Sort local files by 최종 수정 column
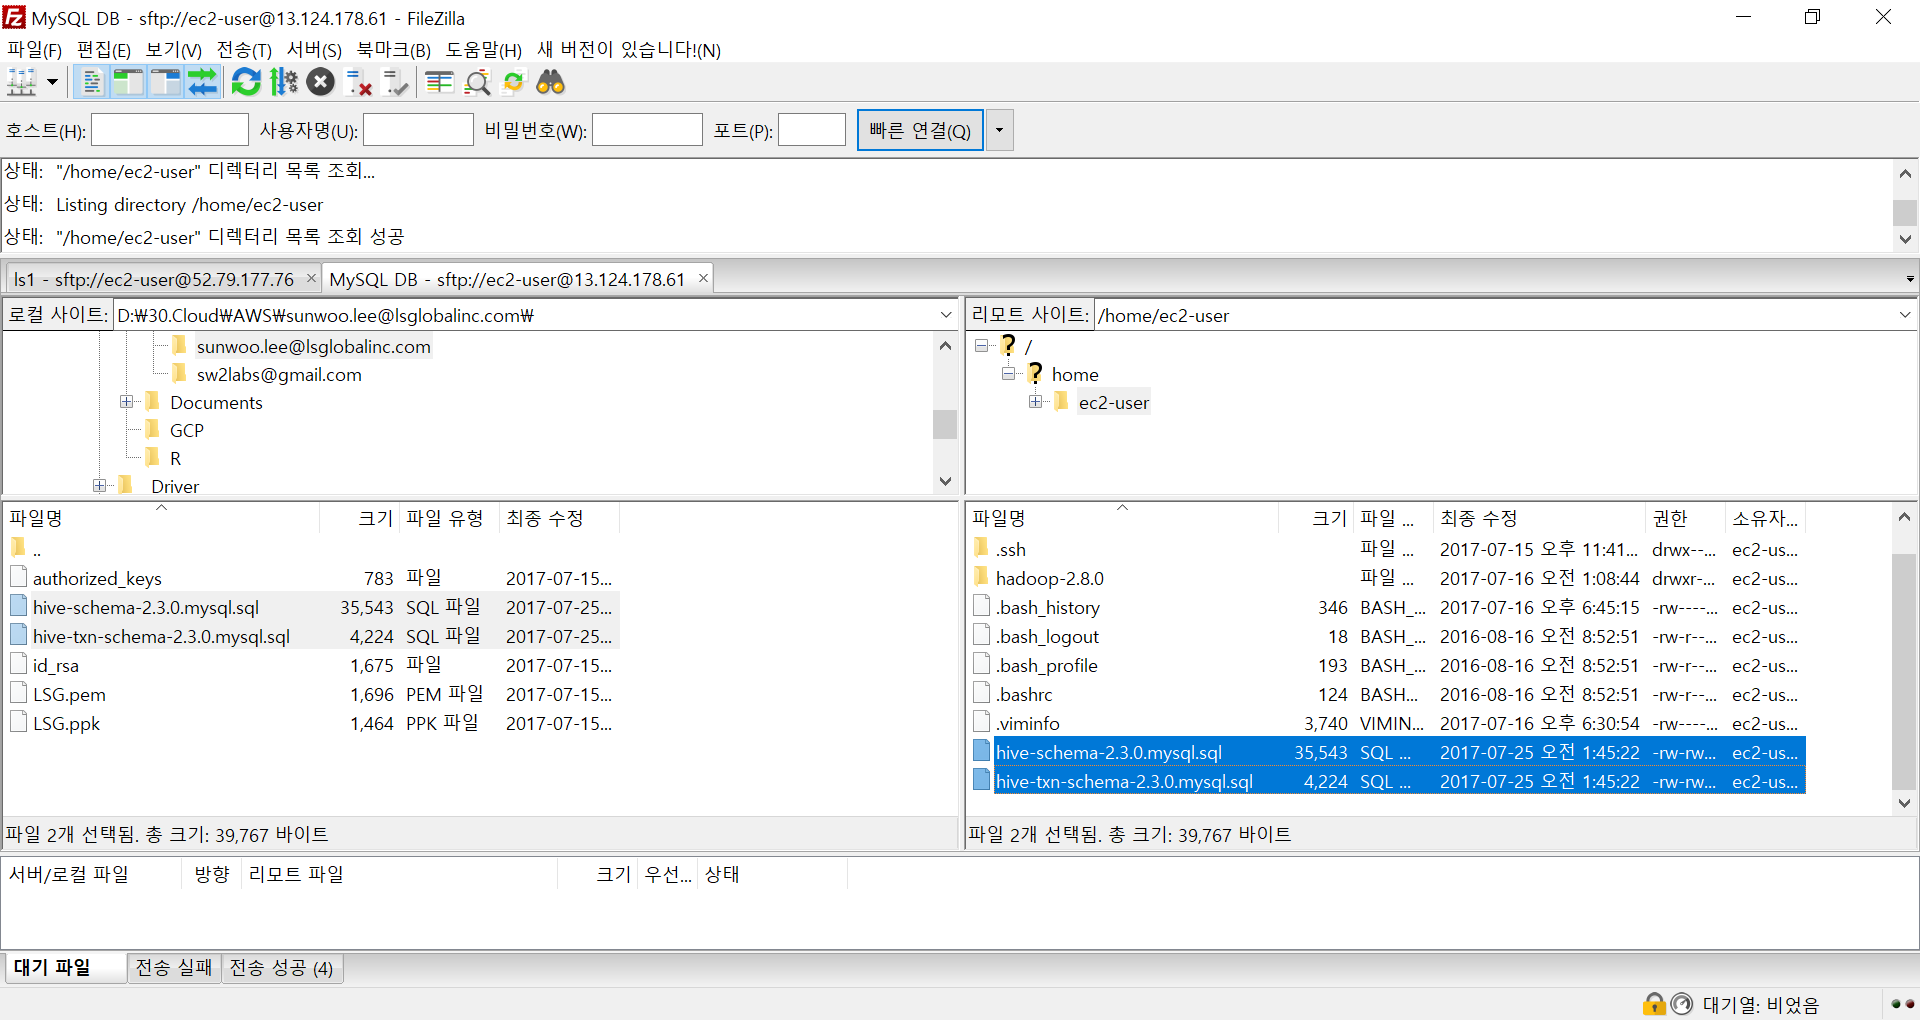The height and width of the screenshot is (1020, 1920). point(559,518)
